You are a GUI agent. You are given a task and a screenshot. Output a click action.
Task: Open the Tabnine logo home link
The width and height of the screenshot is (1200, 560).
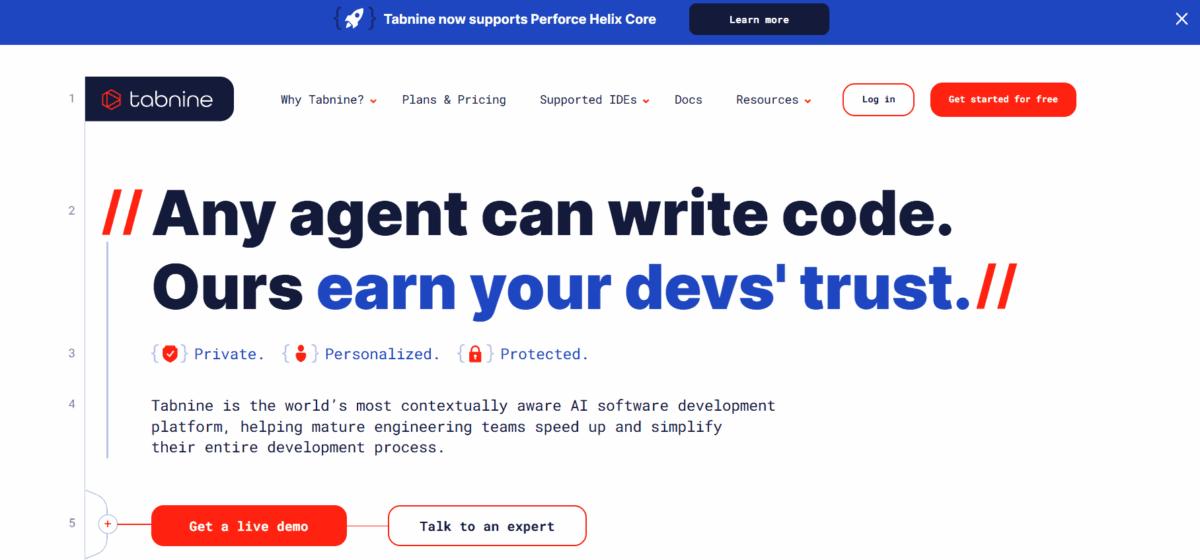160,99
